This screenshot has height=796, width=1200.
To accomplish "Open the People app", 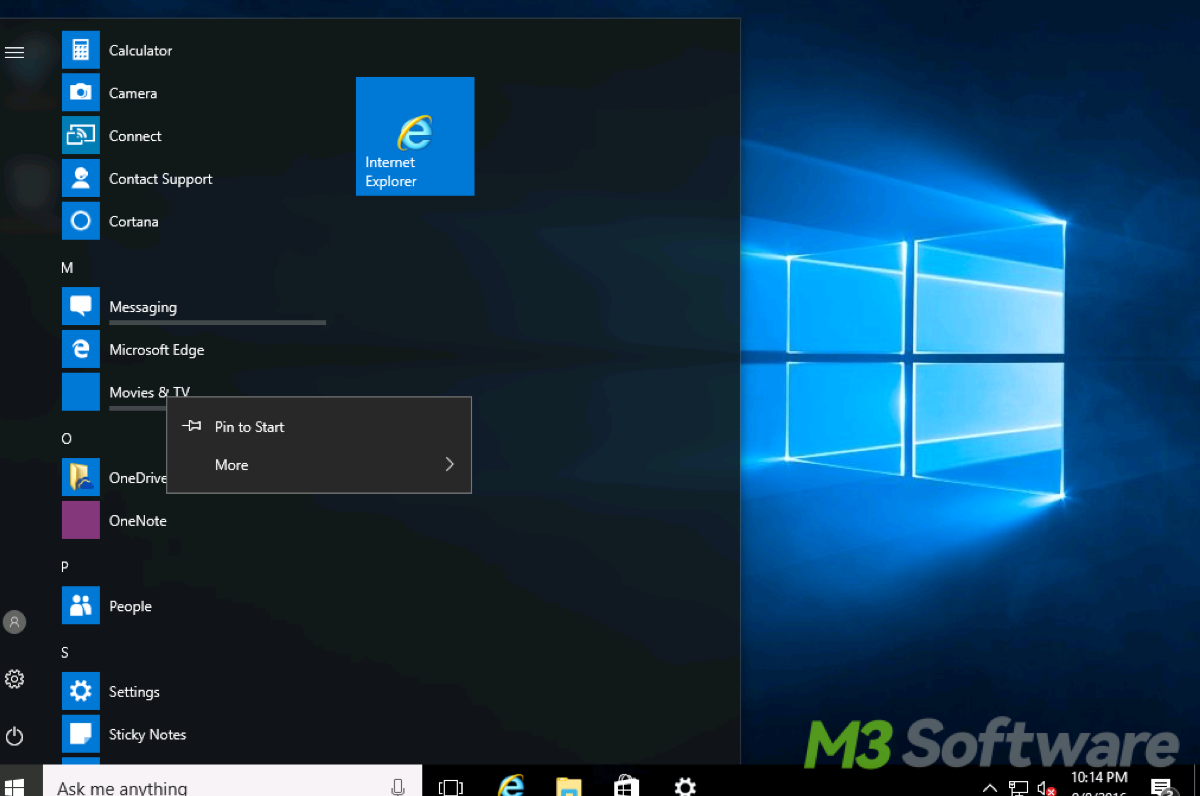I will (81, 606).
